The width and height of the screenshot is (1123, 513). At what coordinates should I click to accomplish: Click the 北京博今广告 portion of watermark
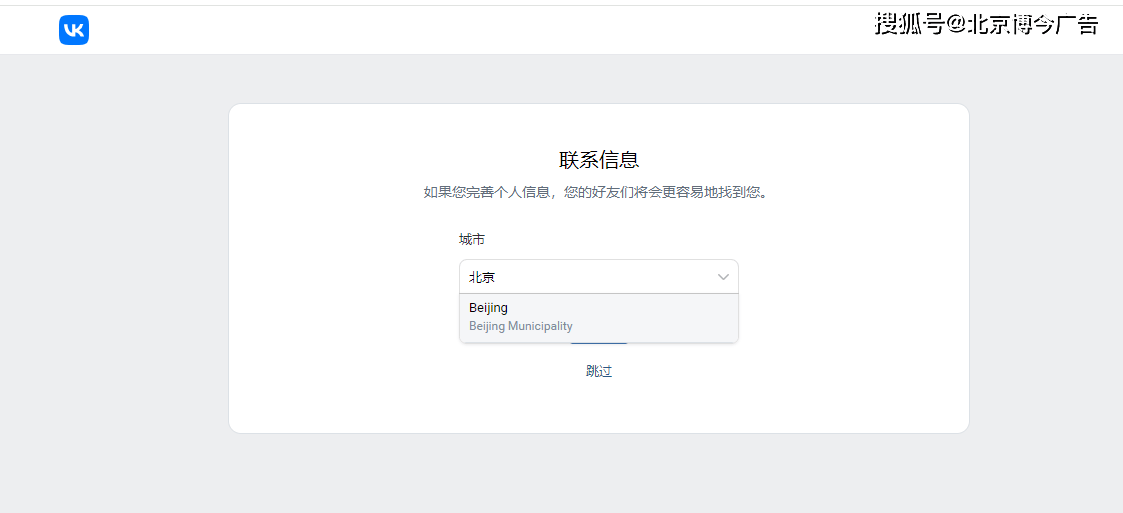(1032, 25)
